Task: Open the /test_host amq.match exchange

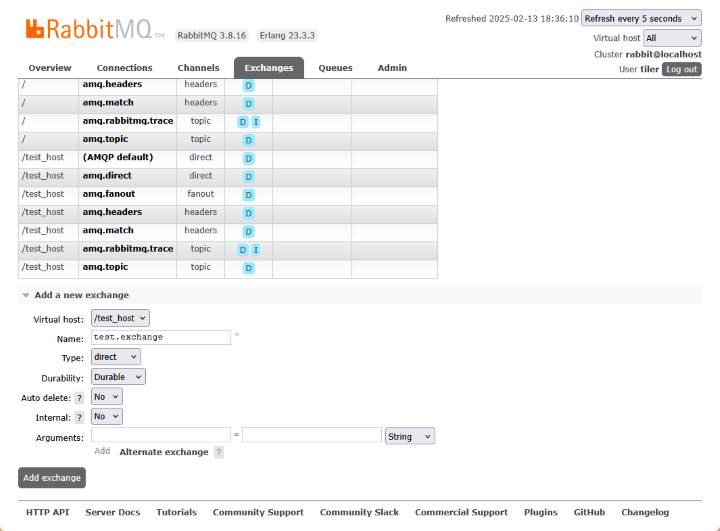Action: 108,231
